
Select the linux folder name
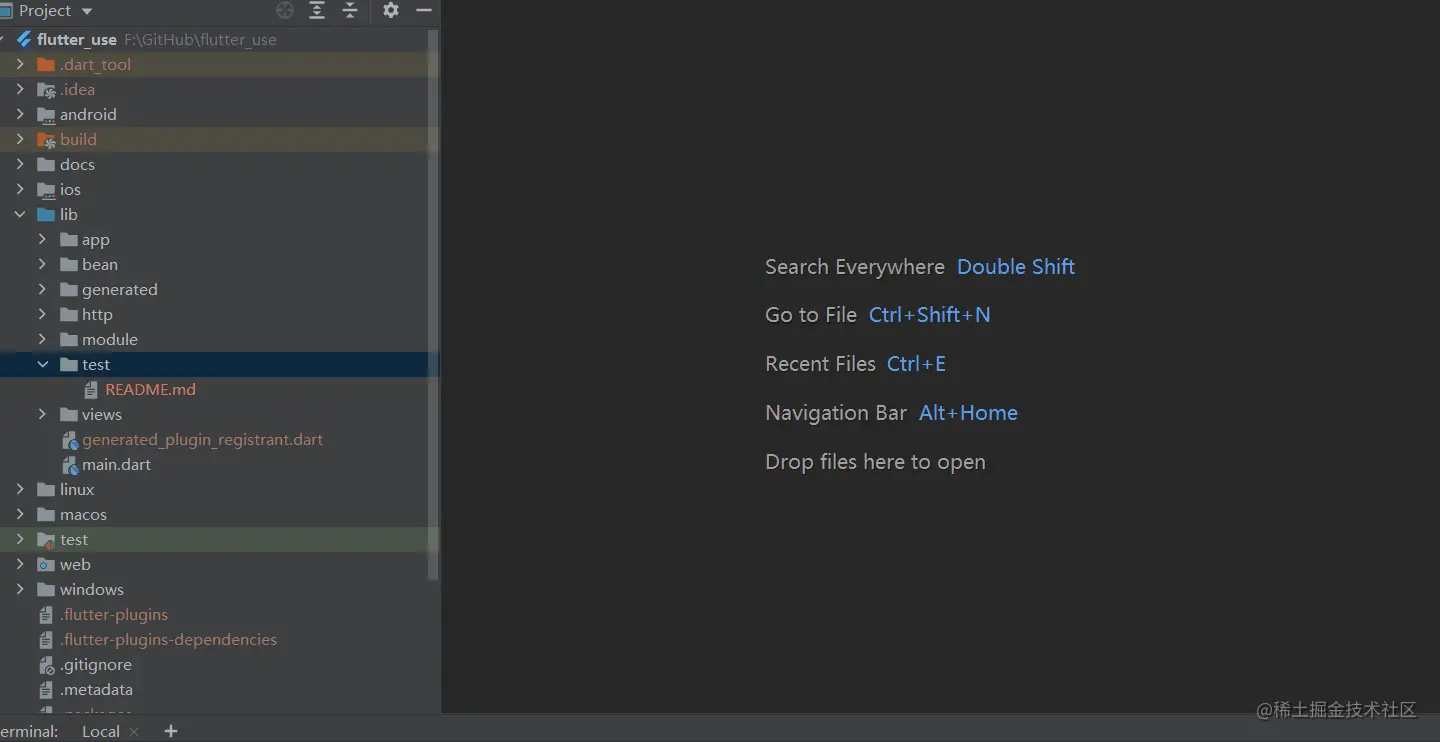(x=77, y=490)
